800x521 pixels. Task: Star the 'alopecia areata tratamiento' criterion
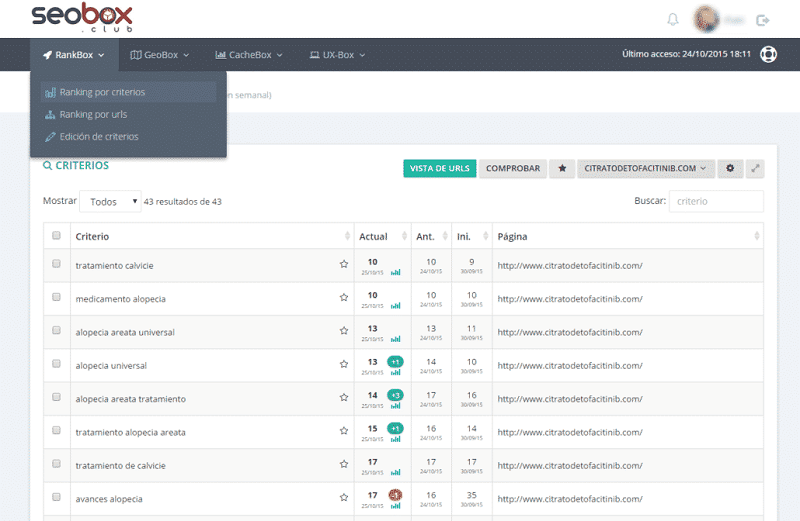tap(344, 398)
